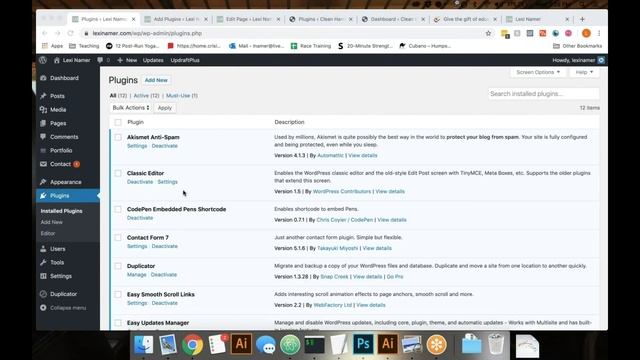The height and width of the screenshot is (360, 640).
Task: Open Users in the sidebar
Action: [58, 249]
